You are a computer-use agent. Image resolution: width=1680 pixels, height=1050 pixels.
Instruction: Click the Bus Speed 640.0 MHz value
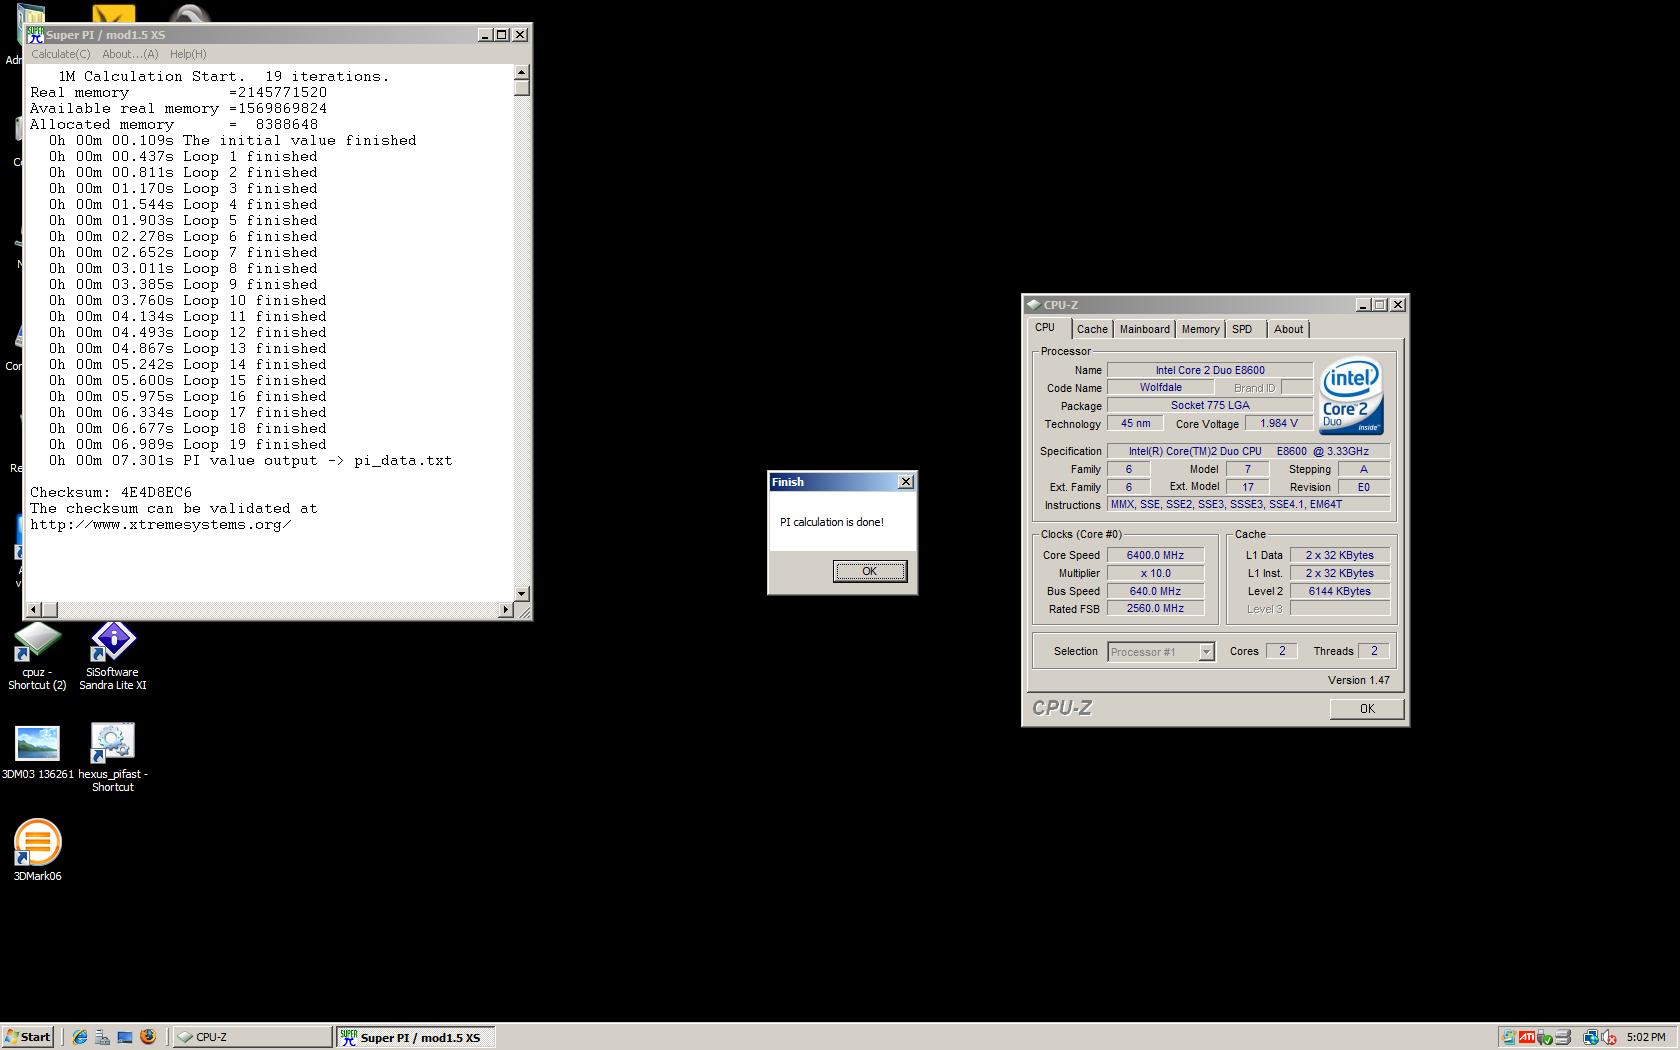point(1155,591)
